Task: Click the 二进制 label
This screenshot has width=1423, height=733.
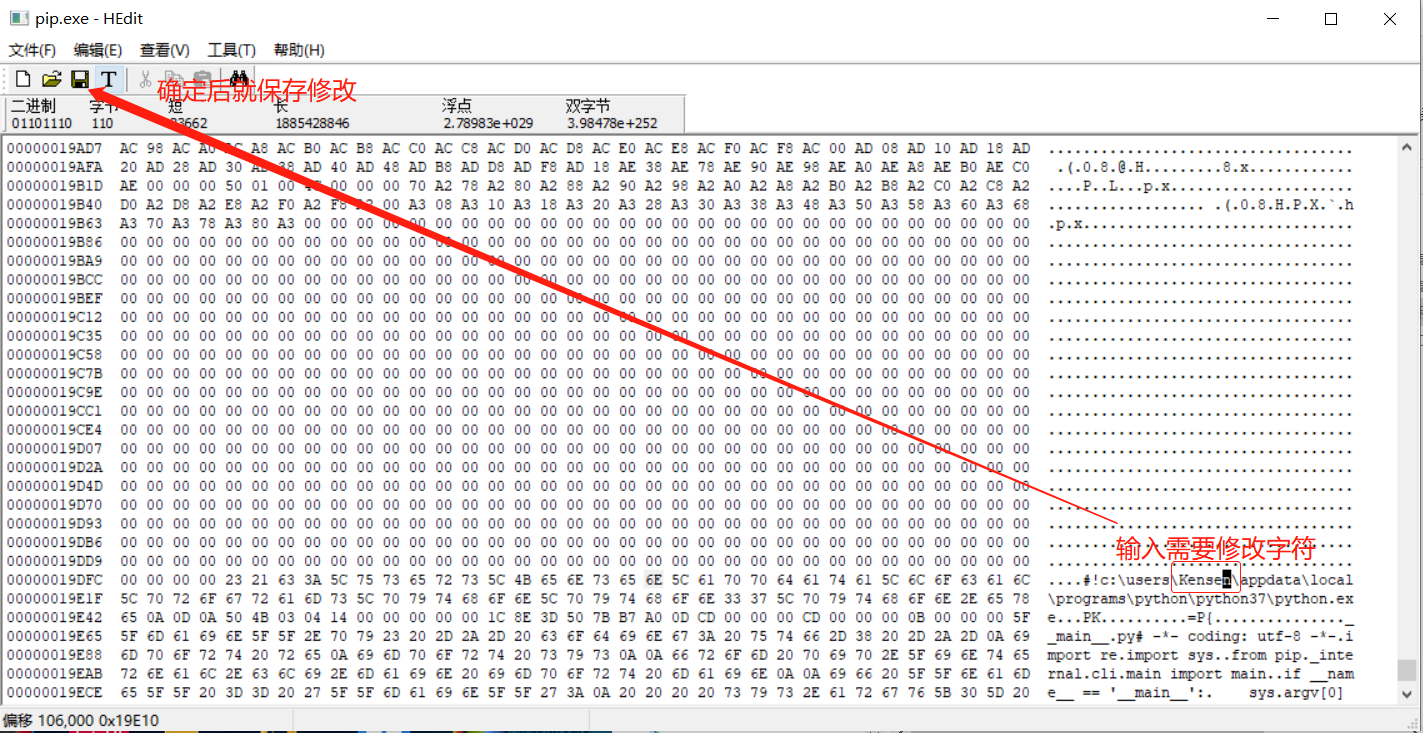Action: [x=33, y=106]
